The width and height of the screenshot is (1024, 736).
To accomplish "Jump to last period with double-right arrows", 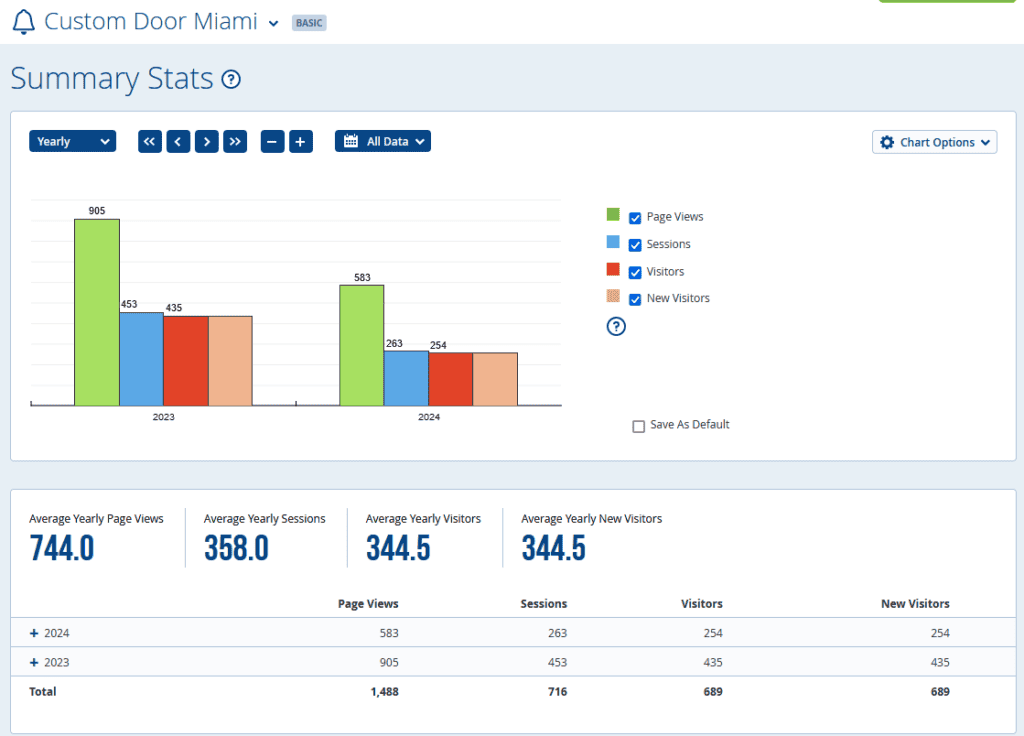I will (x=235, y=142).
